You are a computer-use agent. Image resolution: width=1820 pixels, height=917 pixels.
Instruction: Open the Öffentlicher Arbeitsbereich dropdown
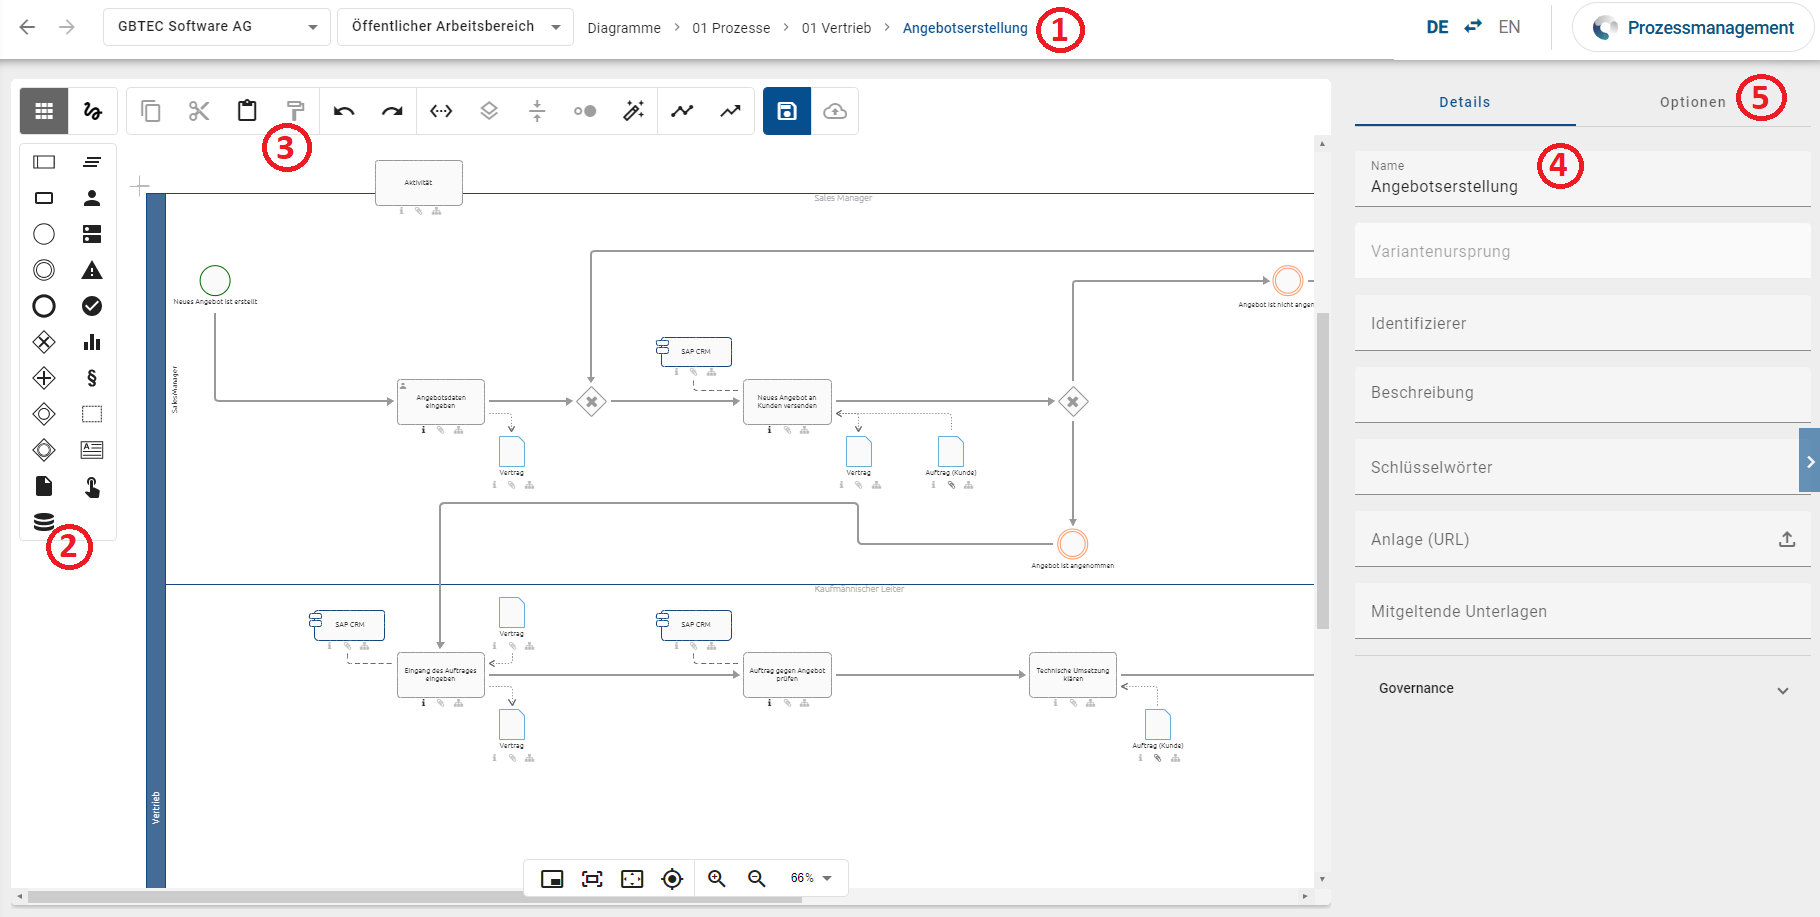tap(455, 27)
